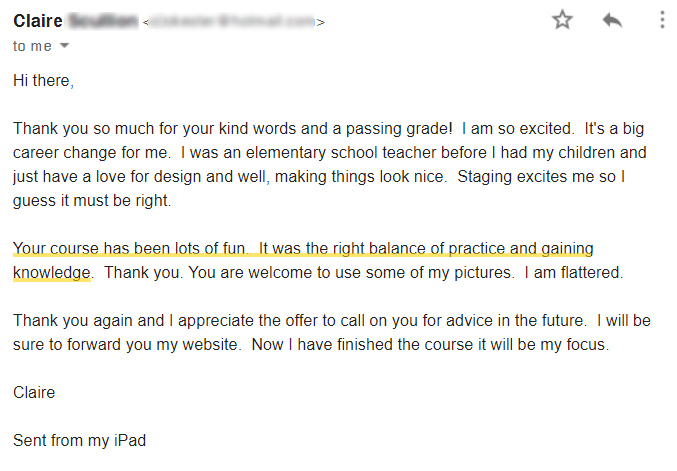
Task: Click the highlighted 'Your course has been lots of fun' text
Action: (x=130, y=248)
